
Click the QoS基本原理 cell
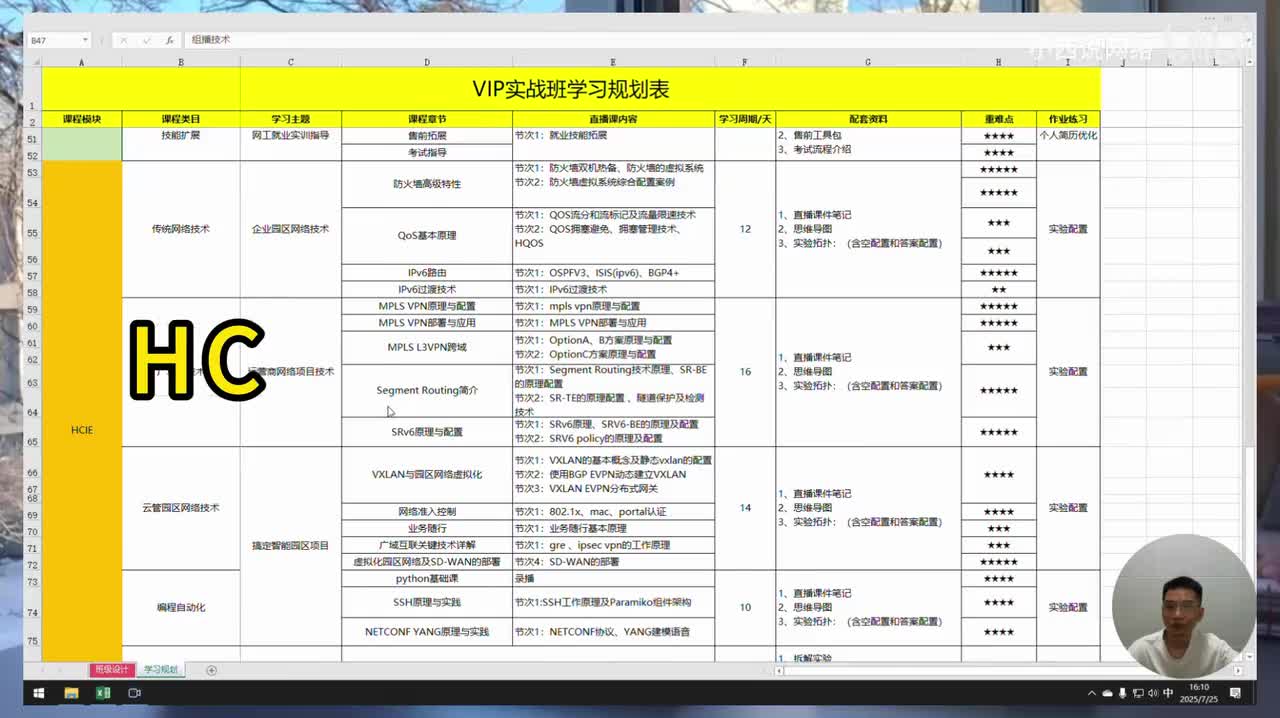[427, 236]
